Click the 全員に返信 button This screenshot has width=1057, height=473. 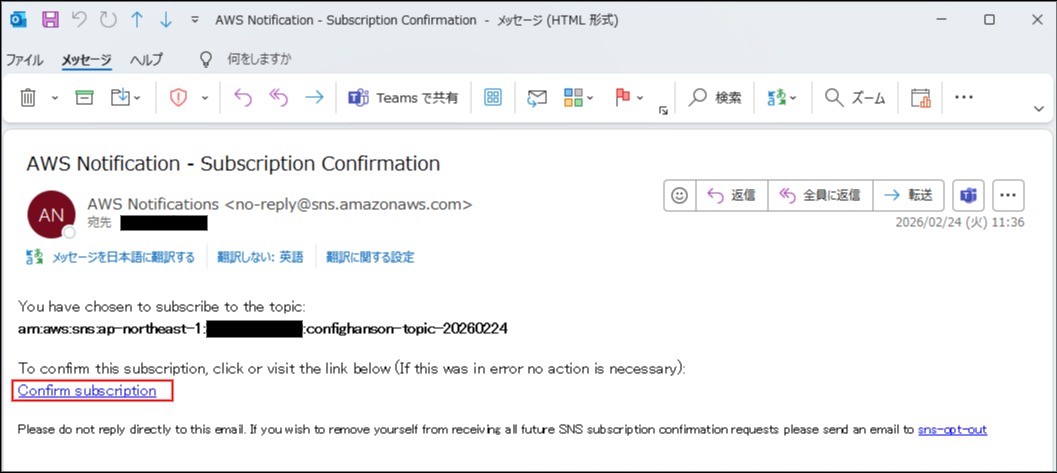pyautogui.click(x=820, y=195)
